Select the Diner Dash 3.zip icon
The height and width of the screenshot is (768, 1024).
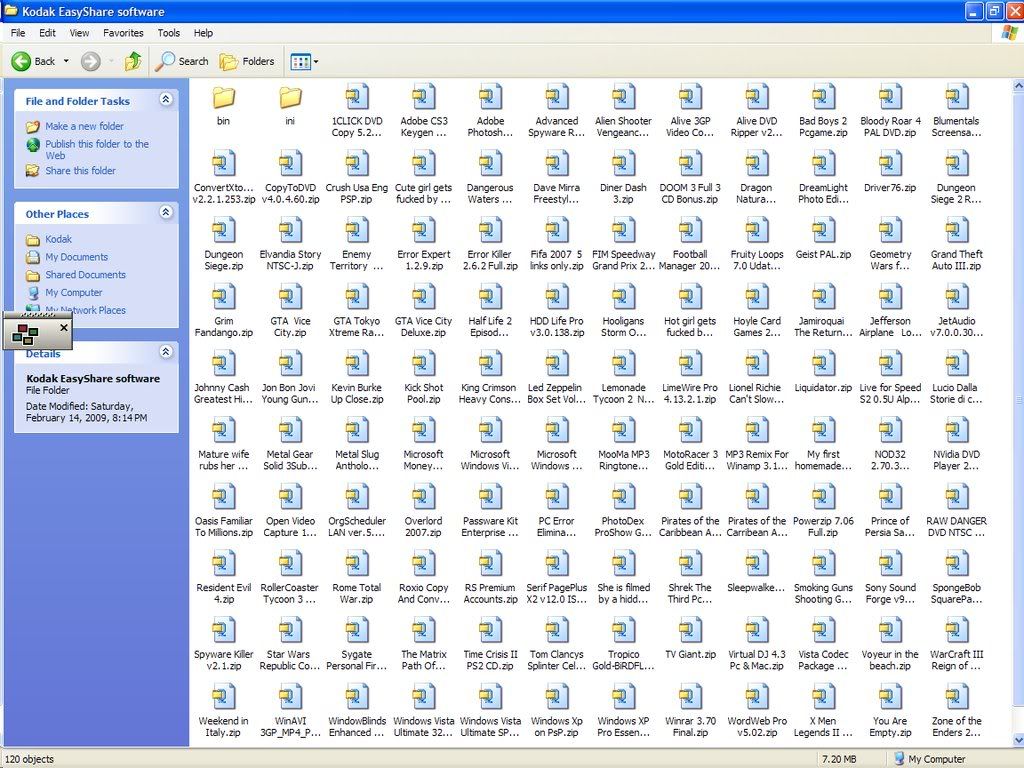coord(623,164)
